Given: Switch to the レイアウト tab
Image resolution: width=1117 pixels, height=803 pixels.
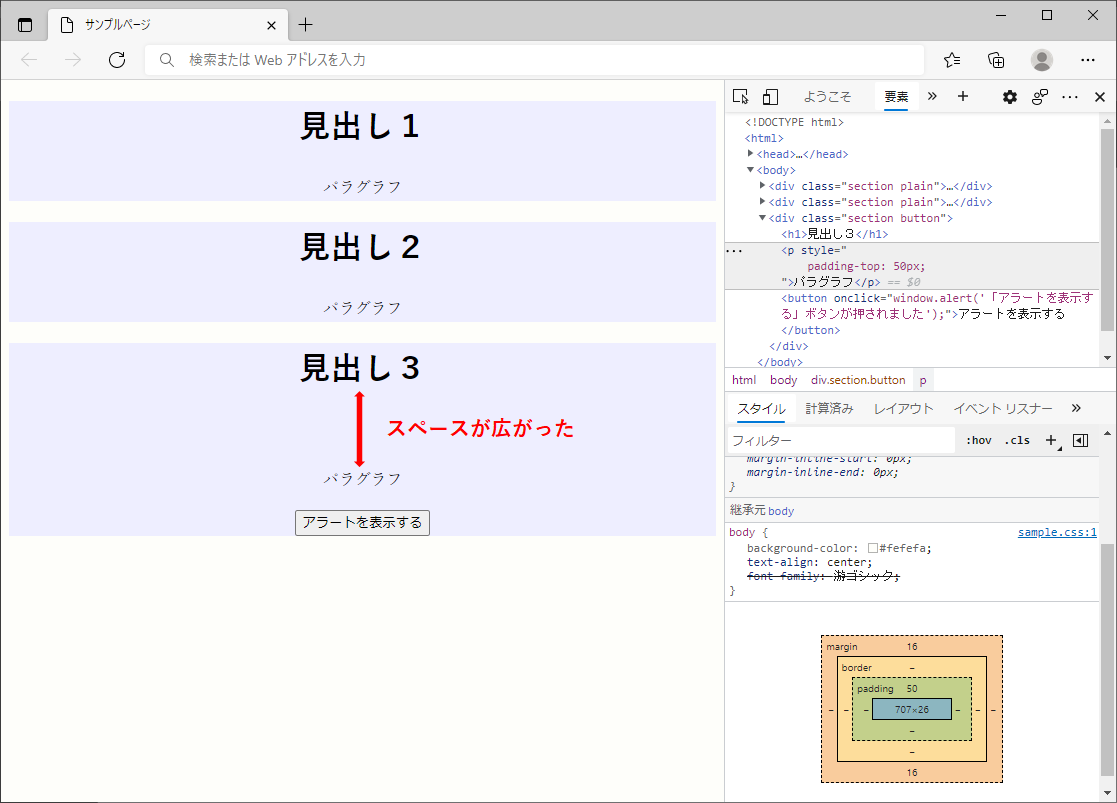Looking at the screenshot, I should click(906, 408).
